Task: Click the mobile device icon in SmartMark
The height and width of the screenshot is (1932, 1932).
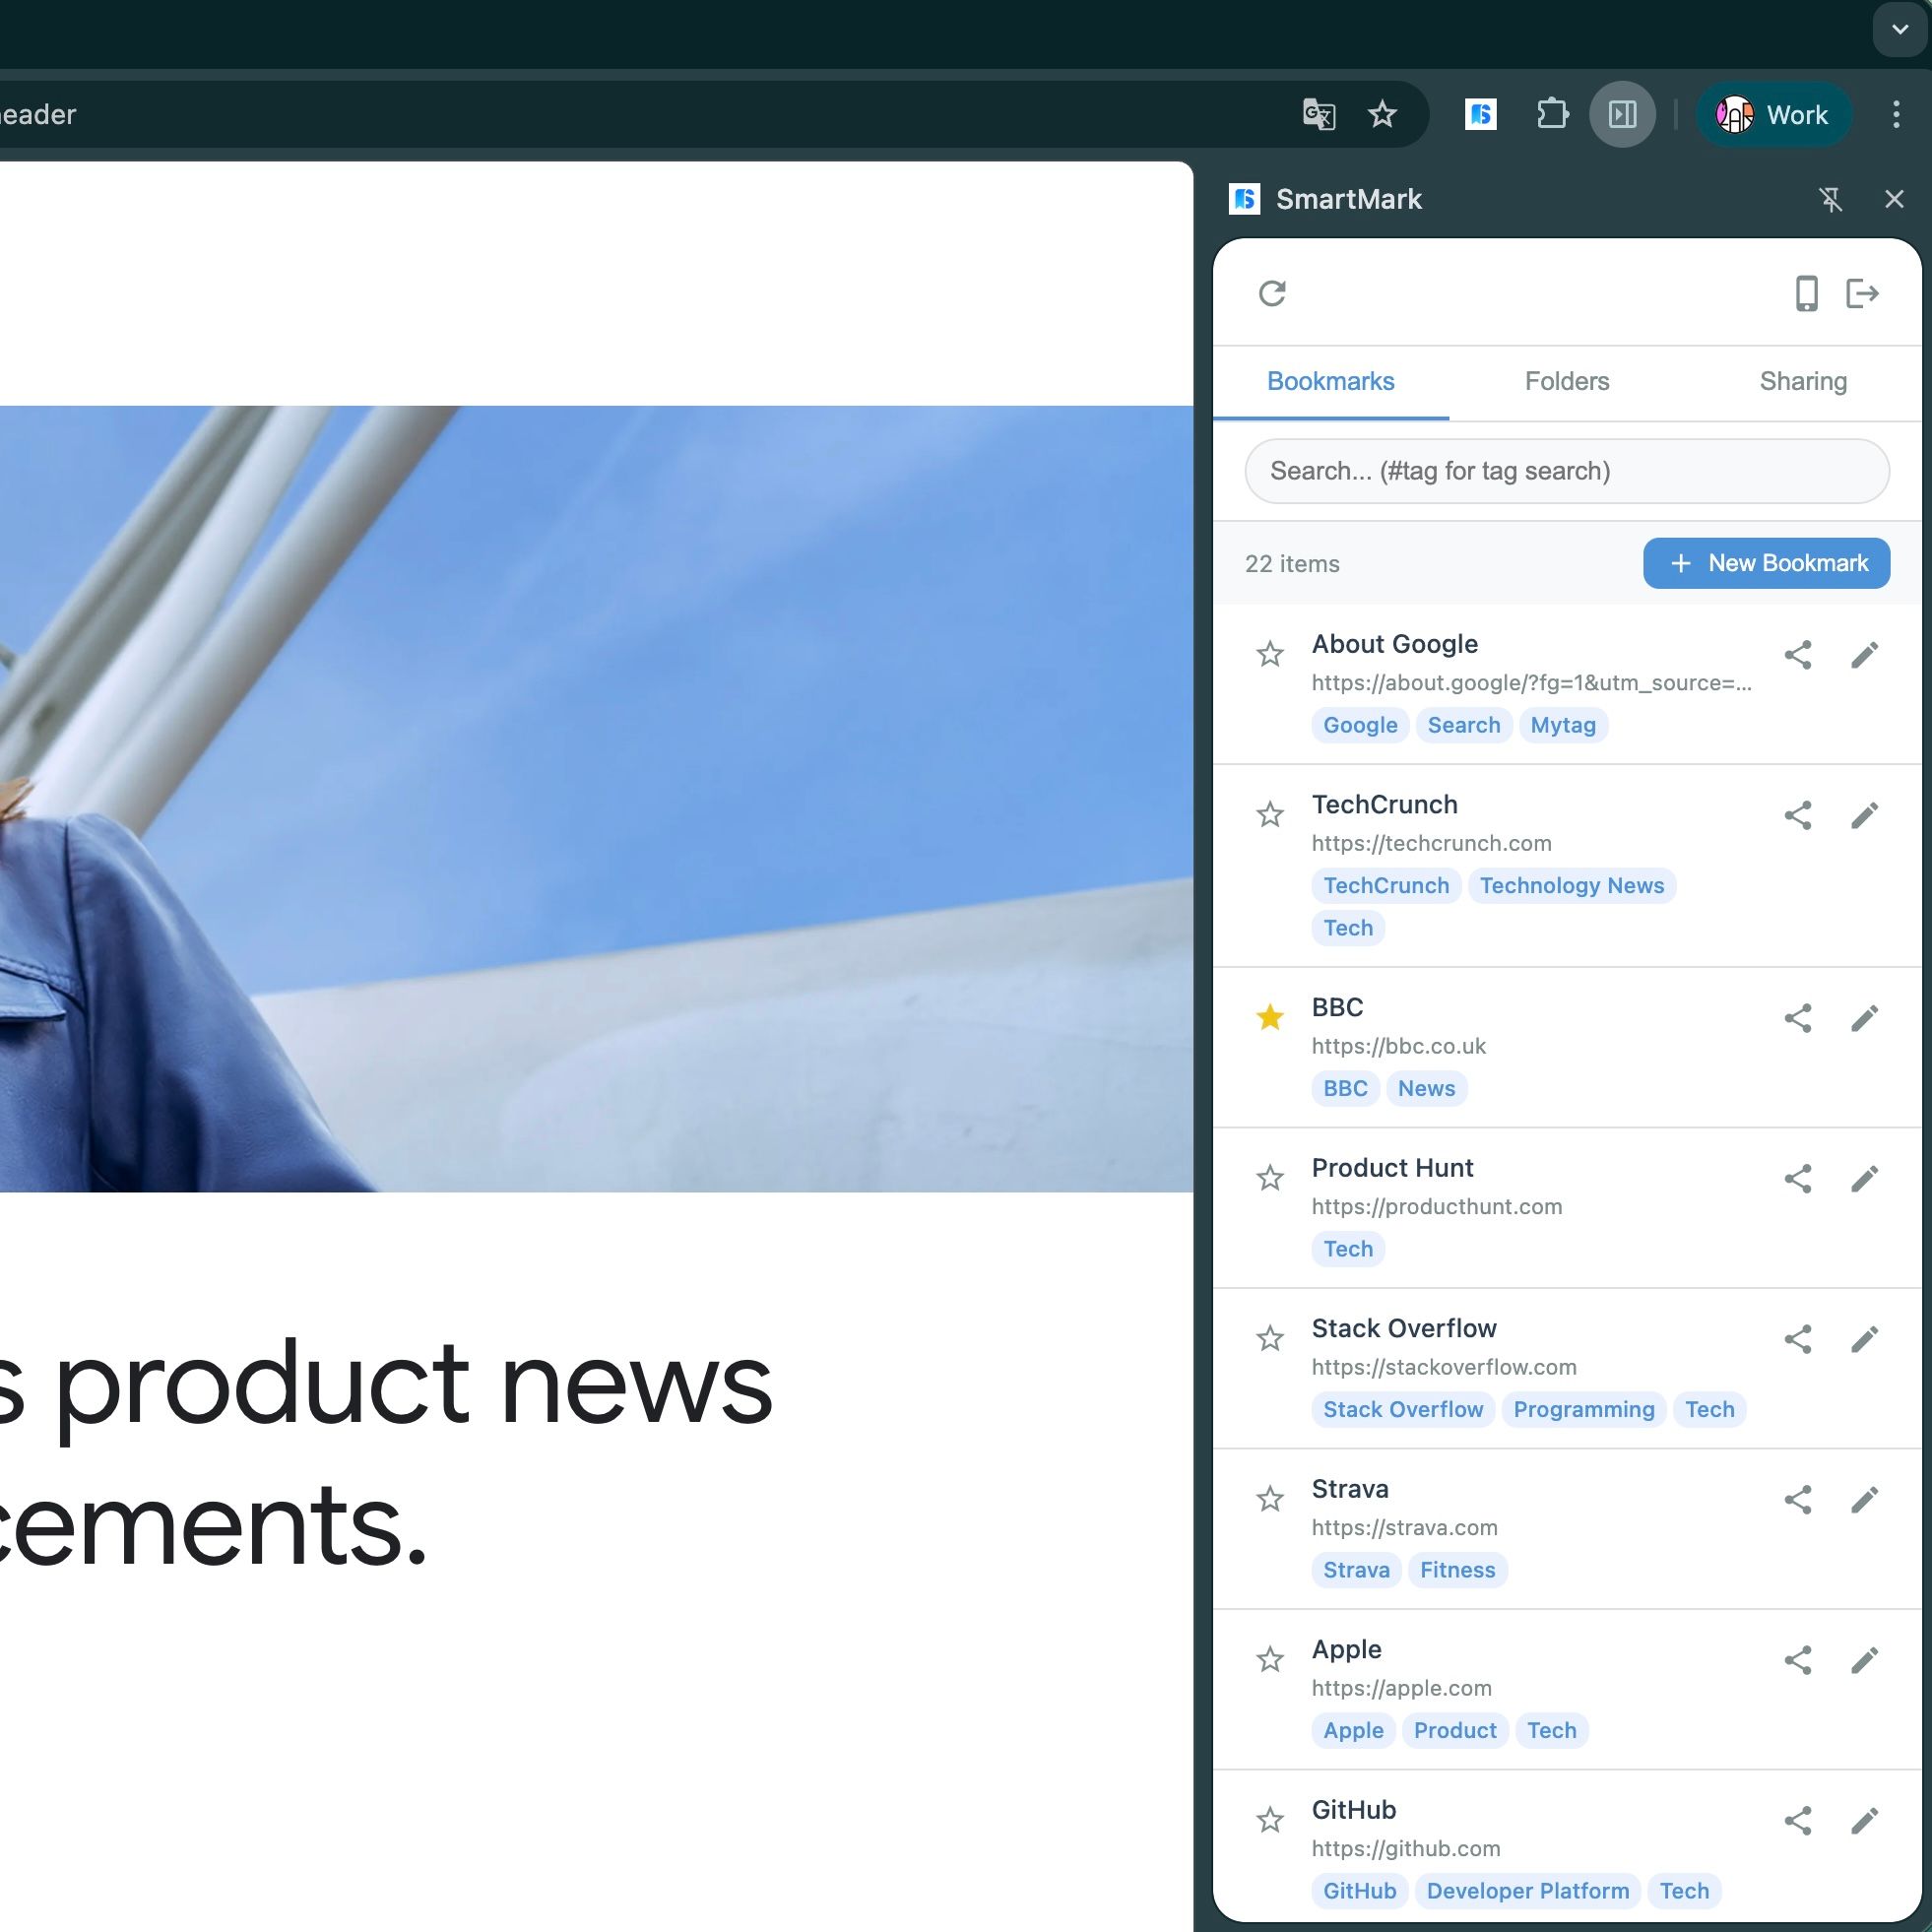Action: [x=1806, y=293]
